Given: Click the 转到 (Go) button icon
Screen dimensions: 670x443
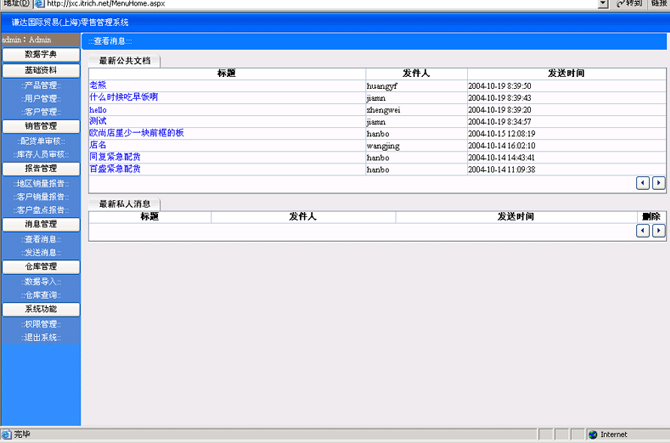Looking at the screenshot, I should 624,4.
